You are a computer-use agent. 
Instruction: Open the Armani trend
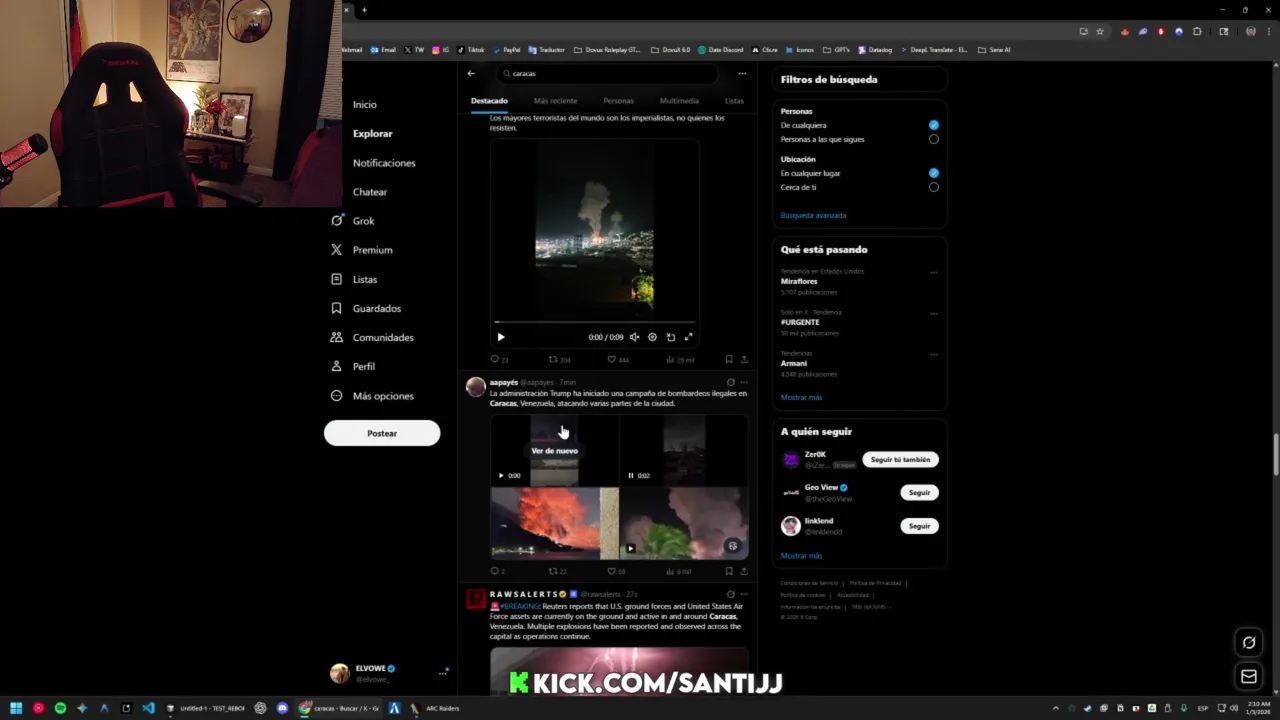pyautogui.click(x=794, y=363)
